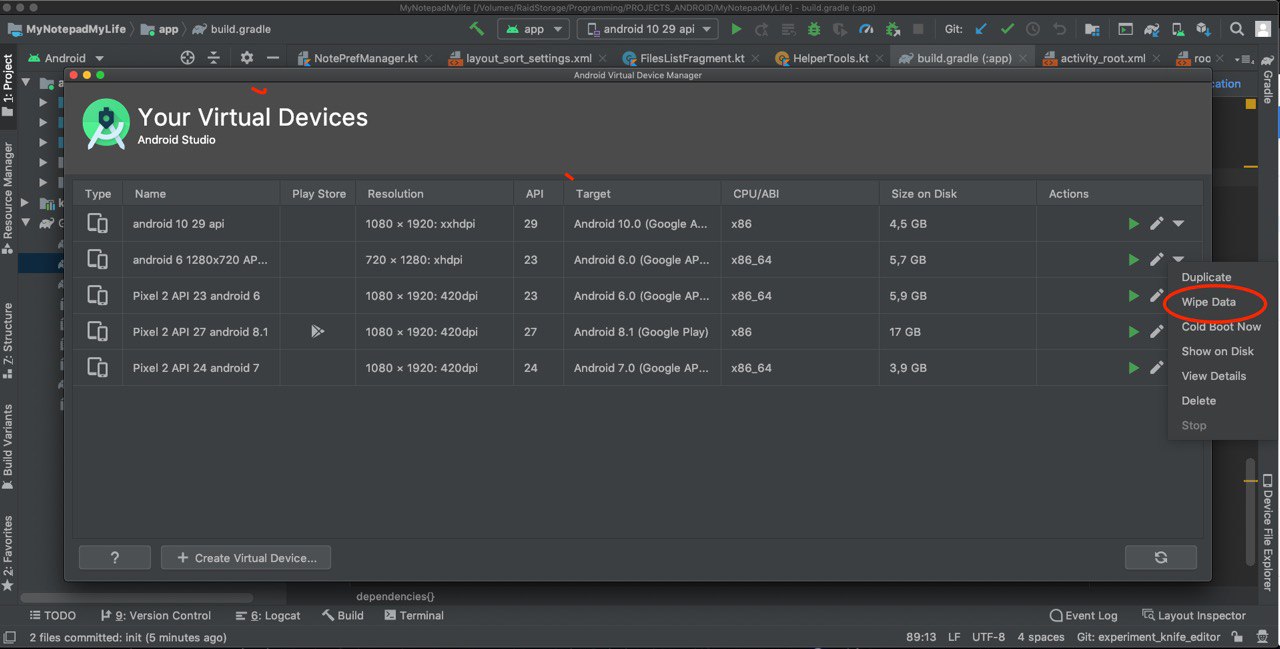The image size is (1280, 649).
Task: Click the Git Show History clock icon
Action: pyautogui.click(x=1033, y=29)
